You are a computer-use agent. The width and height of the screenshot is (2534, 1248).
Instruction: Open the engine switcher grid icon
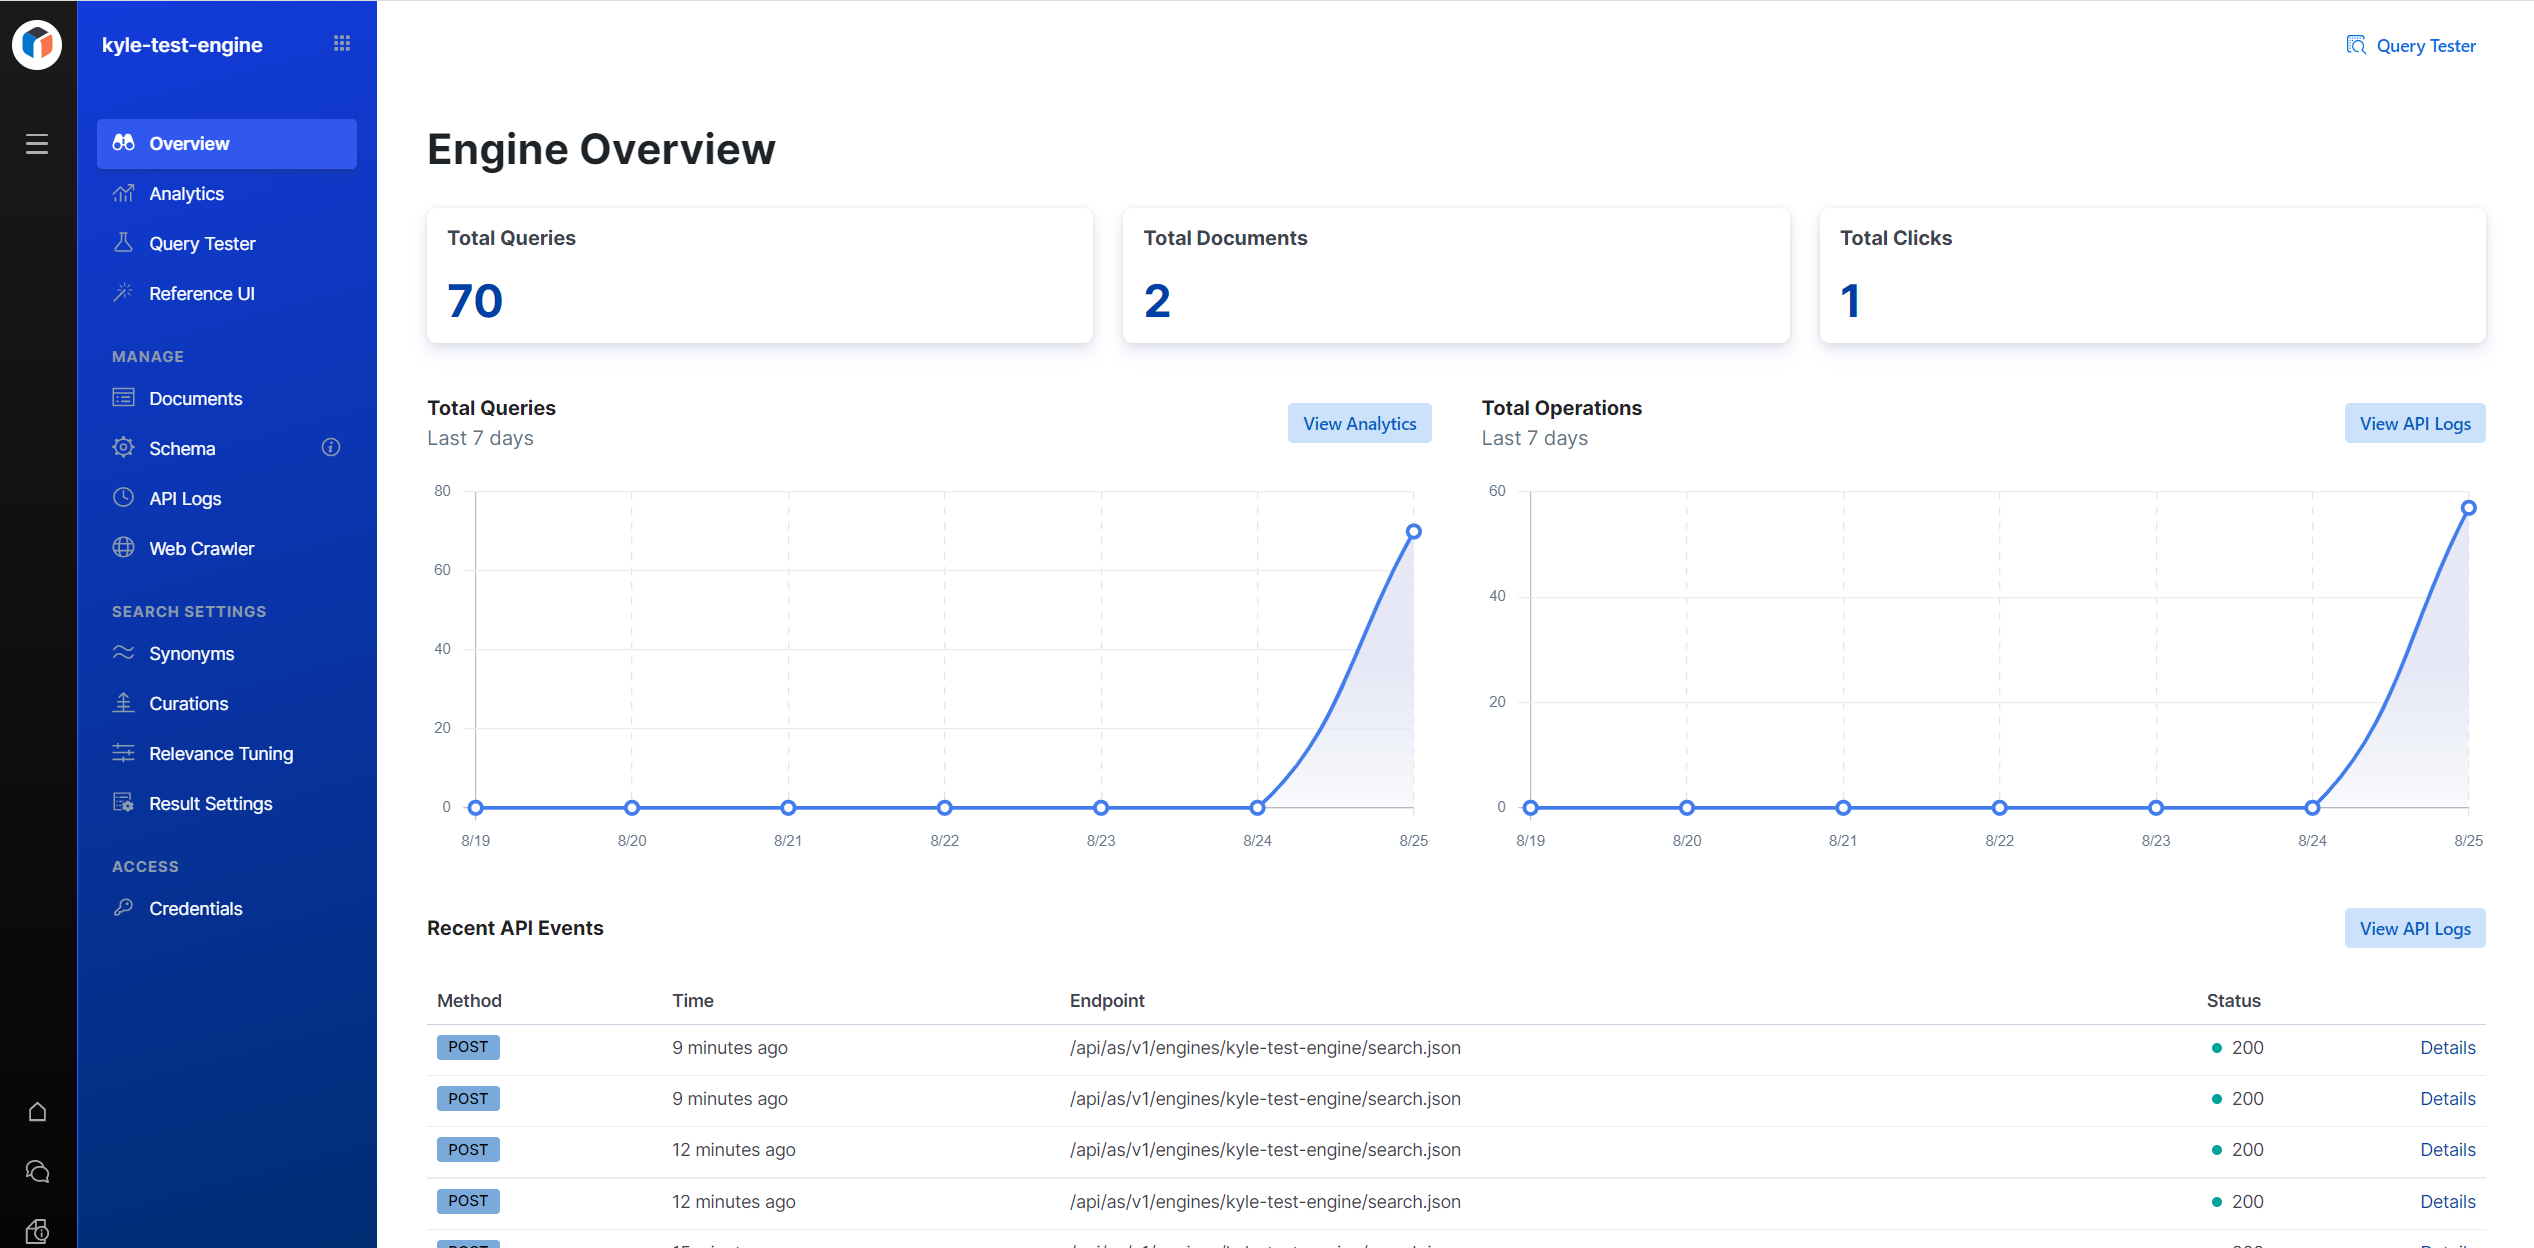tap(342, 43)
